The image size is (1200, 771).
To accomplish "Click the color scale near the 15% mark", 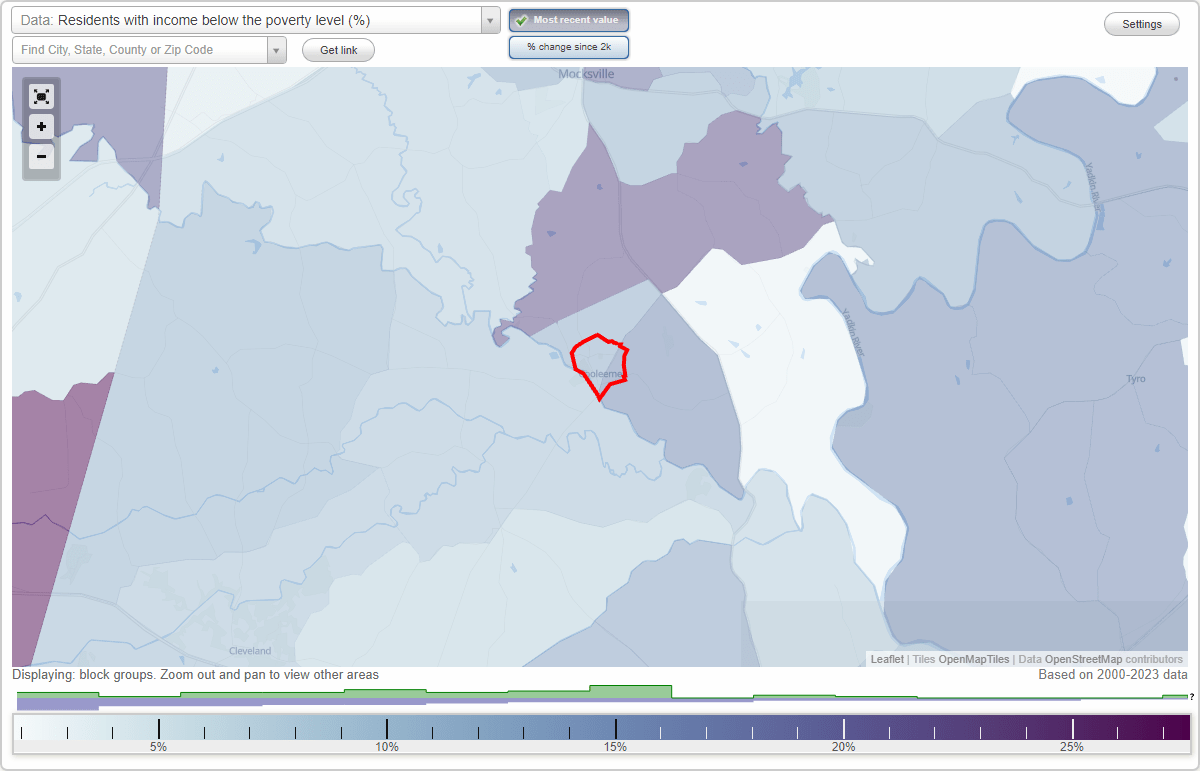I will [x=618, y=727].
